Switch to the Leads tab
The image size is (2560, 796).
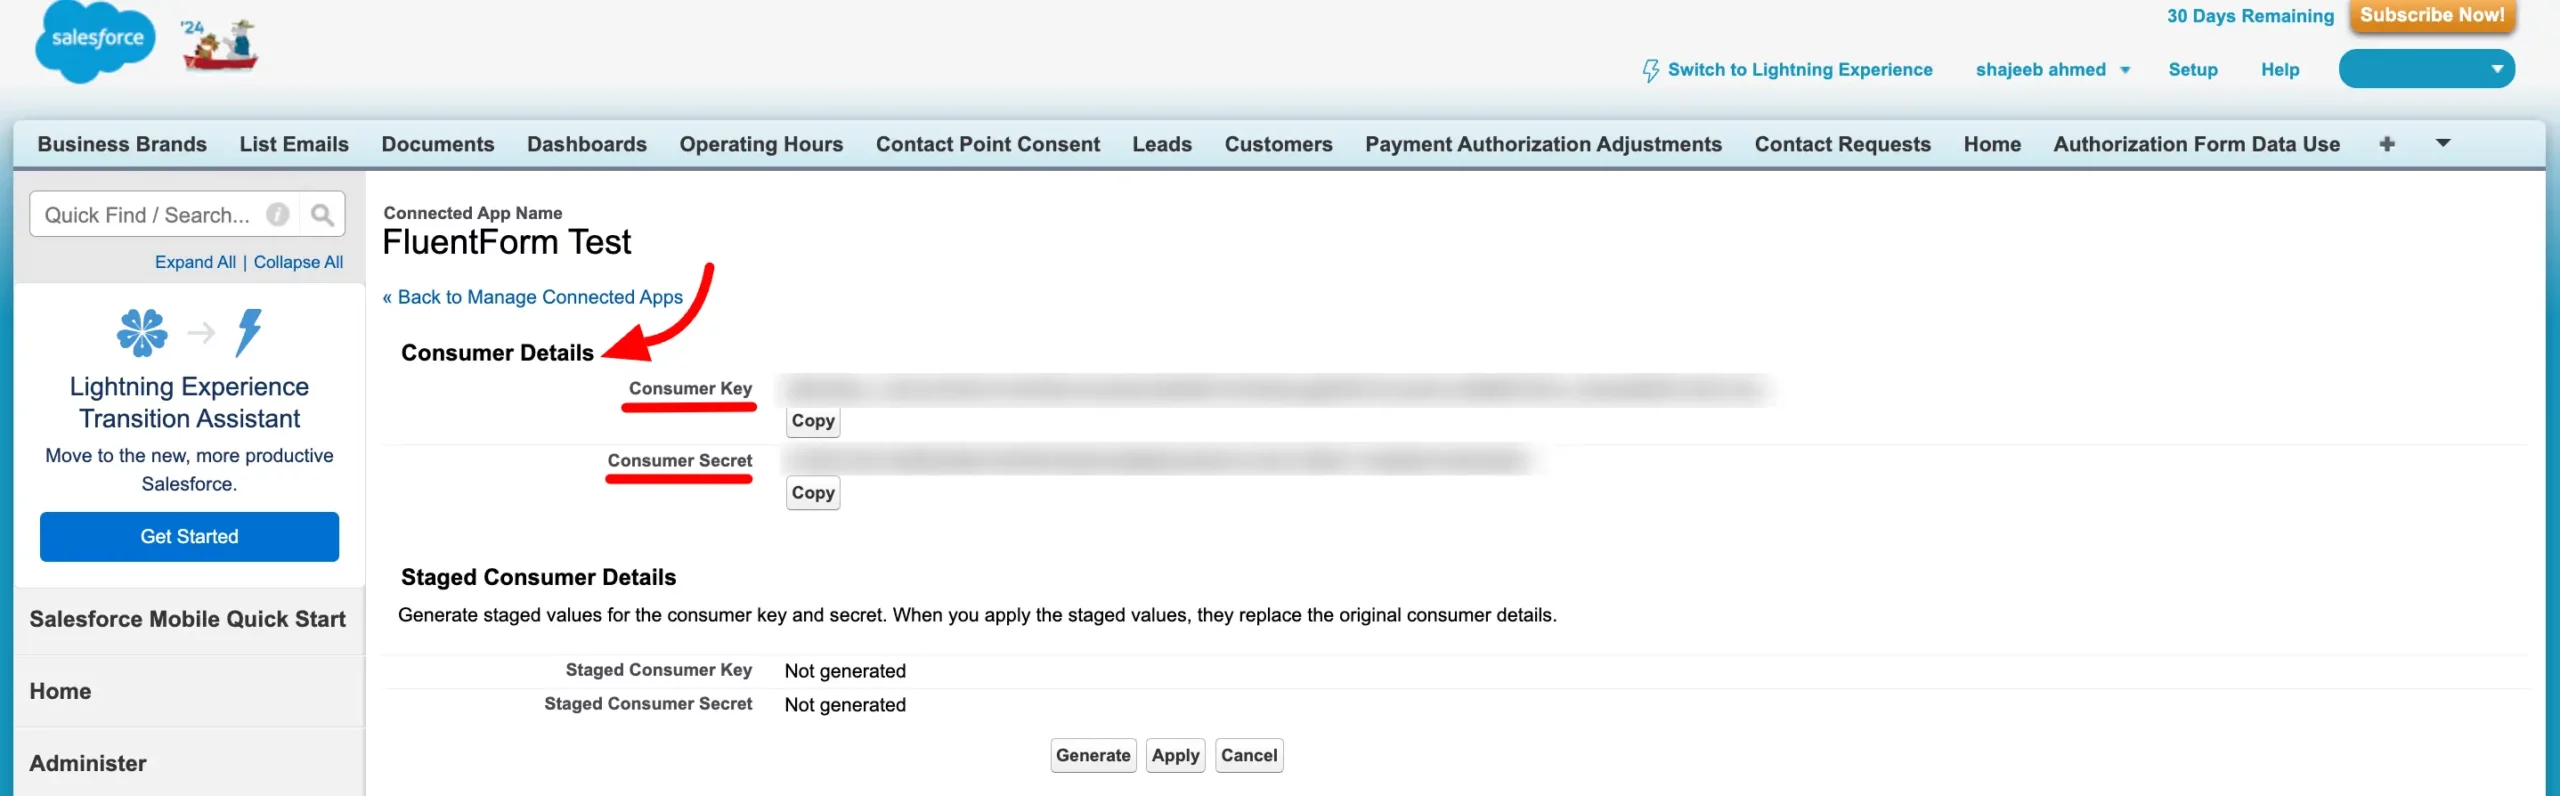(1162, 144)
